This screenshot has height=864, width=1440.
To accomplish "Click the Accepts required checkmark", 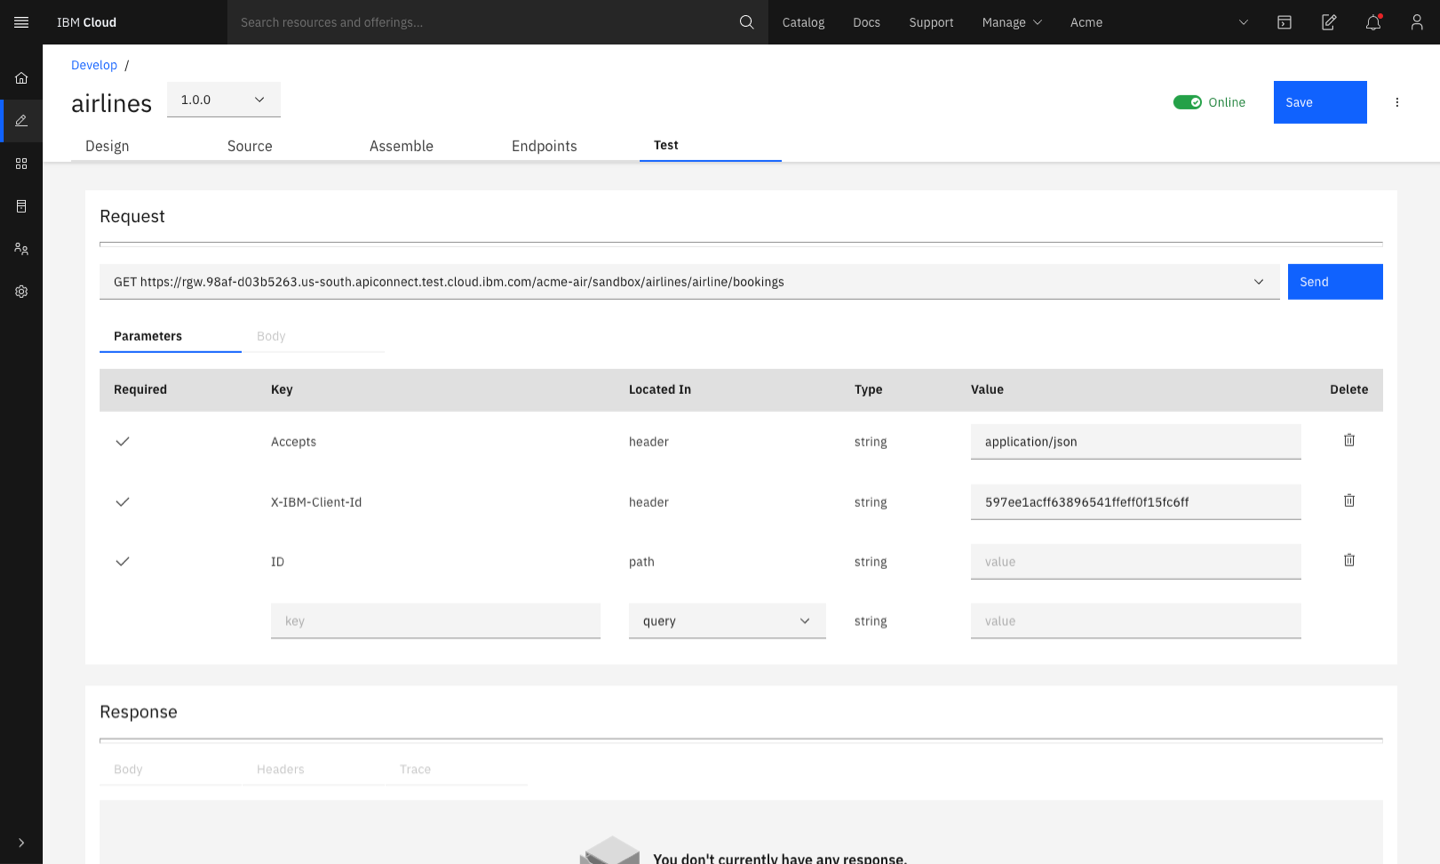I will pos(122,441).
